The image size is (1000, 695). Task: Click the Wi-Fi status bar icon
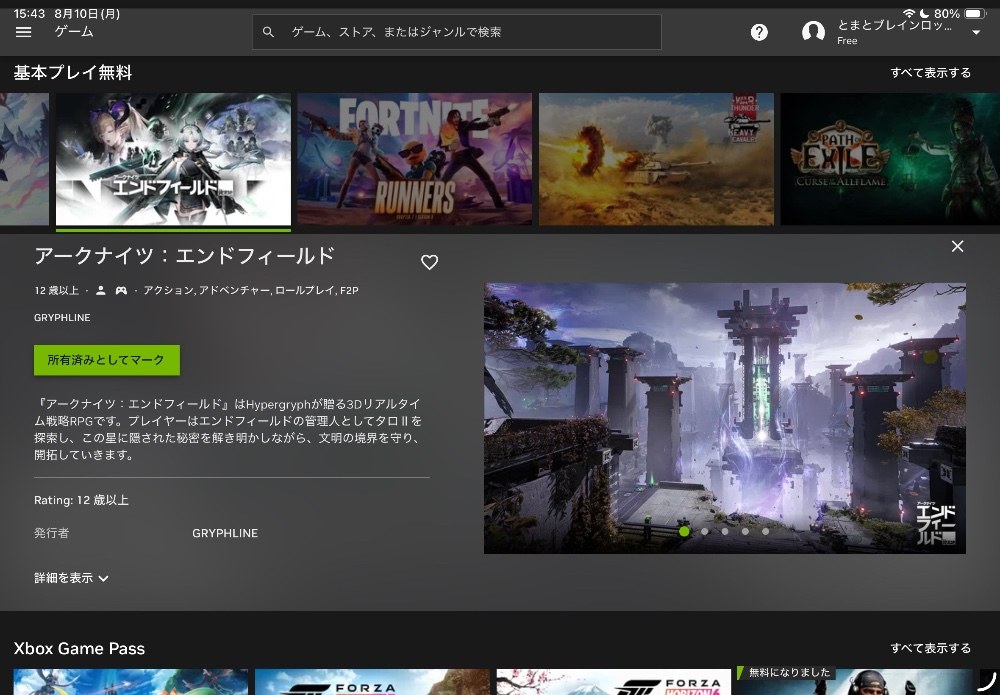(x=909, y=13)
